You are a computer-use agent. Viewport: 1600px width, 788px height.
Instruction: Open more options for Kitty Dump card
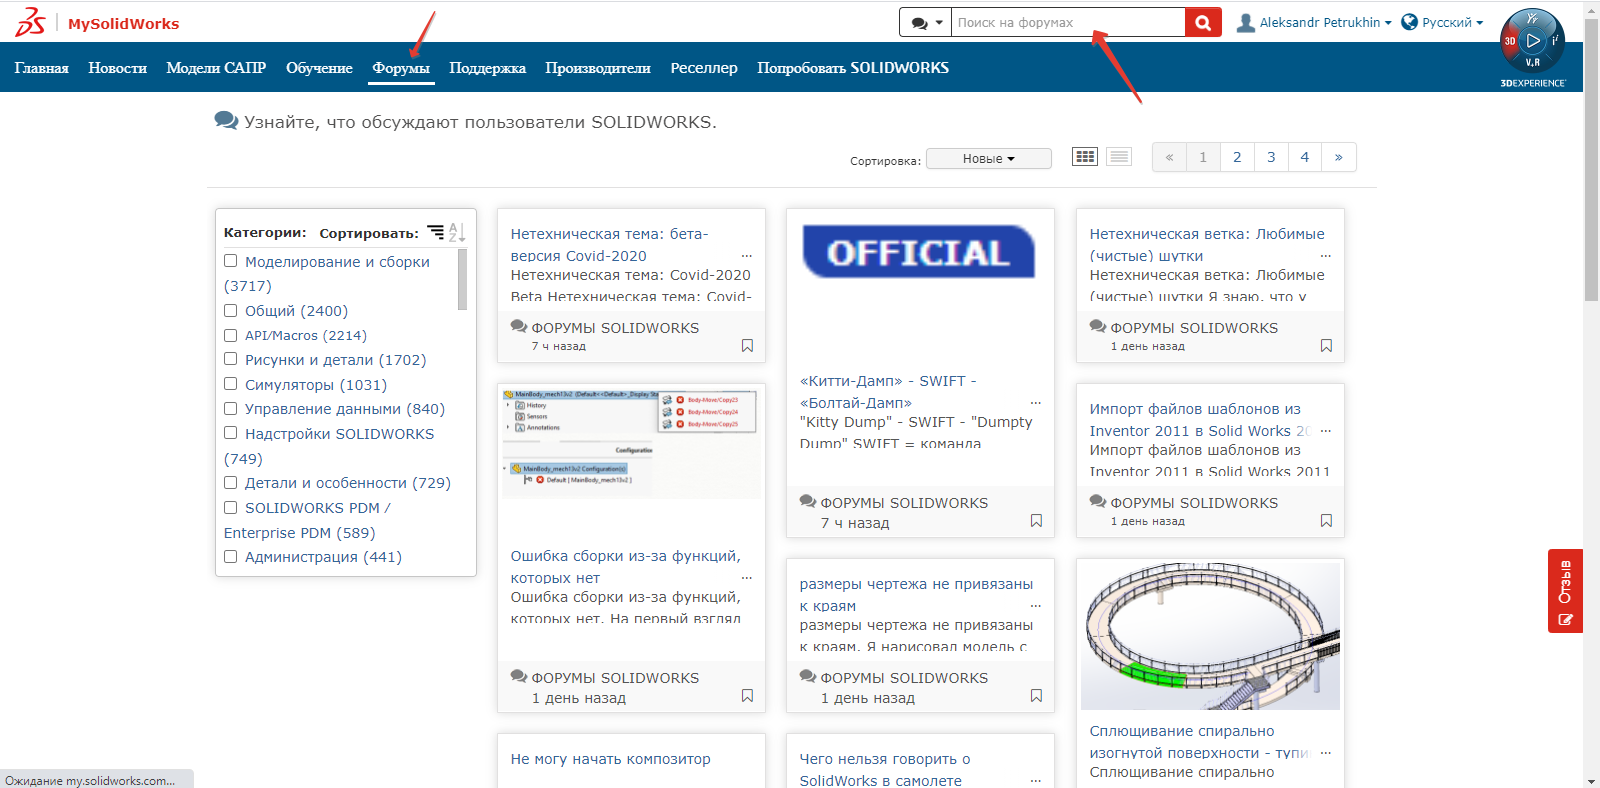pyautogui.click(x=1036, y=403)
